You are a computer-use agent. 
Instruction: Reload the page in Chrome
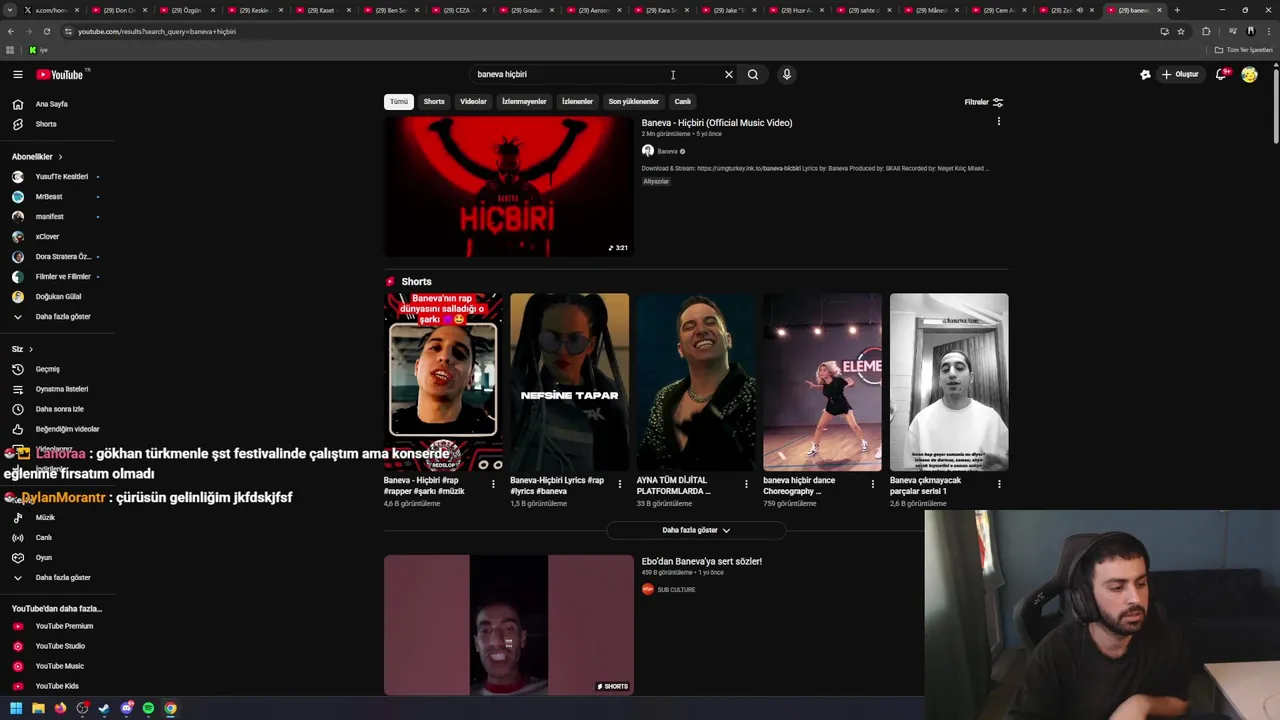(x=47, y=31)
